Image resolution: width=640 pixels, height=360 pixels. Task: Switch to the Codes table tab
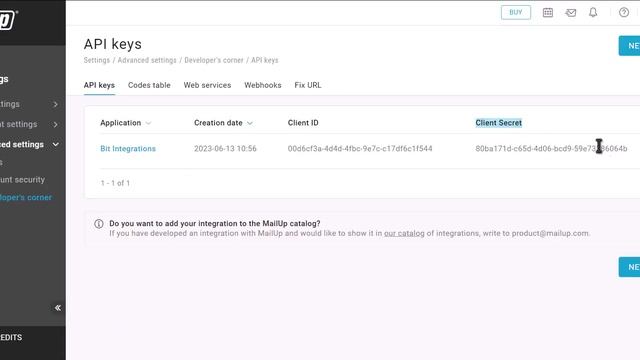149,85
